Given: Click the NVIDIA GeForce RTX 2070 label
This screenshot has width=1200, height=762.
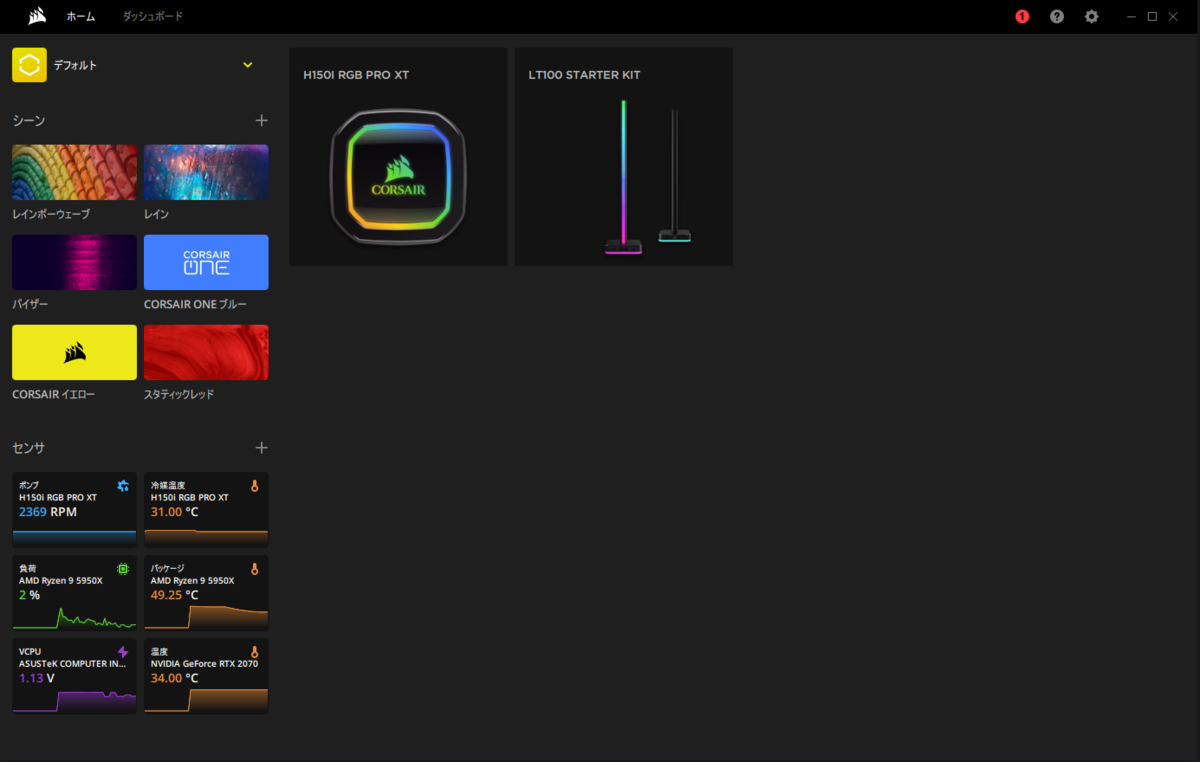Looking at the screenshot, I should tap(205, 664).
